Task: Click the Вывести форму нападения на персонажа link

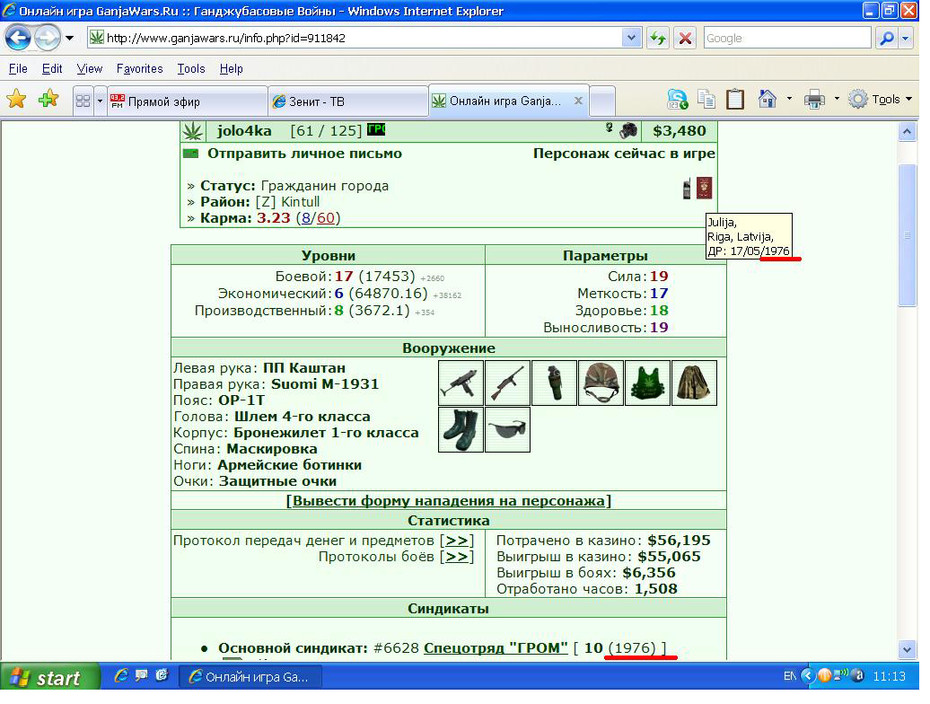Action: click(448, 501)
